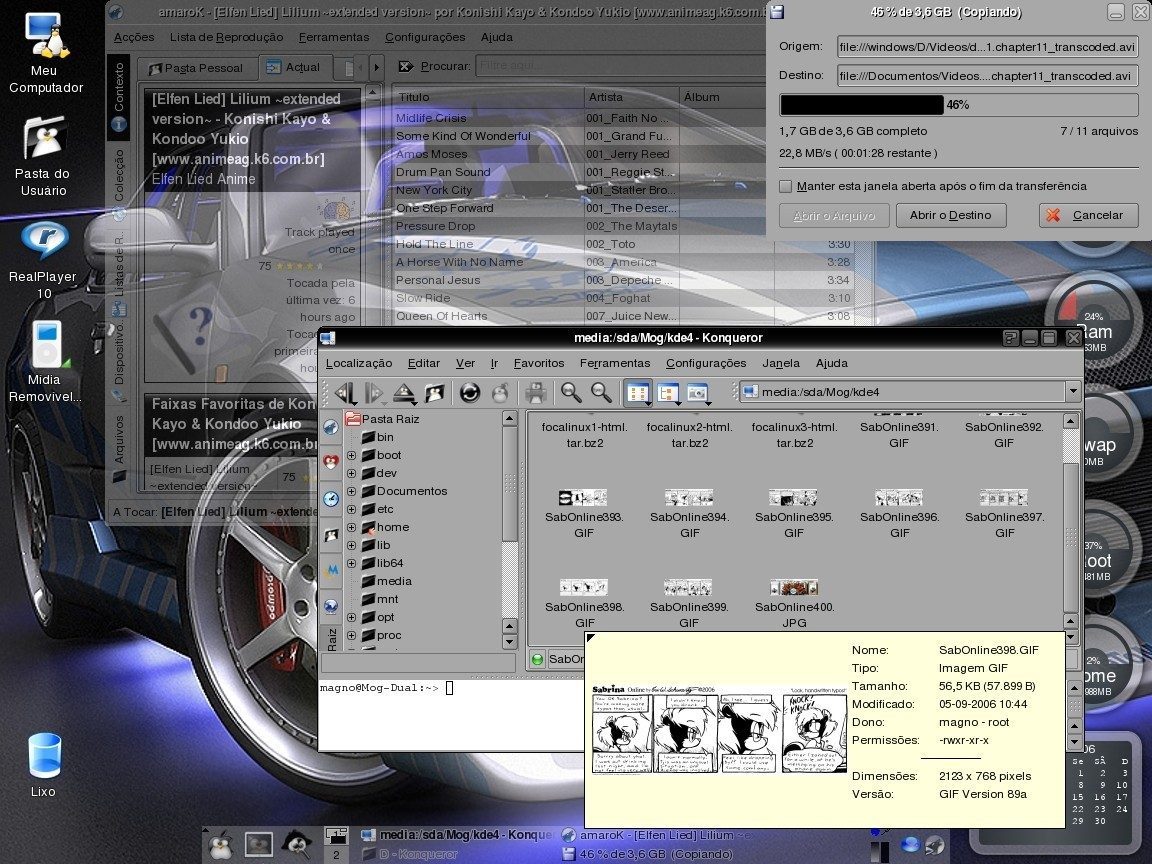Click the penguin start menu icon in panel
The width and height of the screenshot is (1152, 864).
[220, 845]
